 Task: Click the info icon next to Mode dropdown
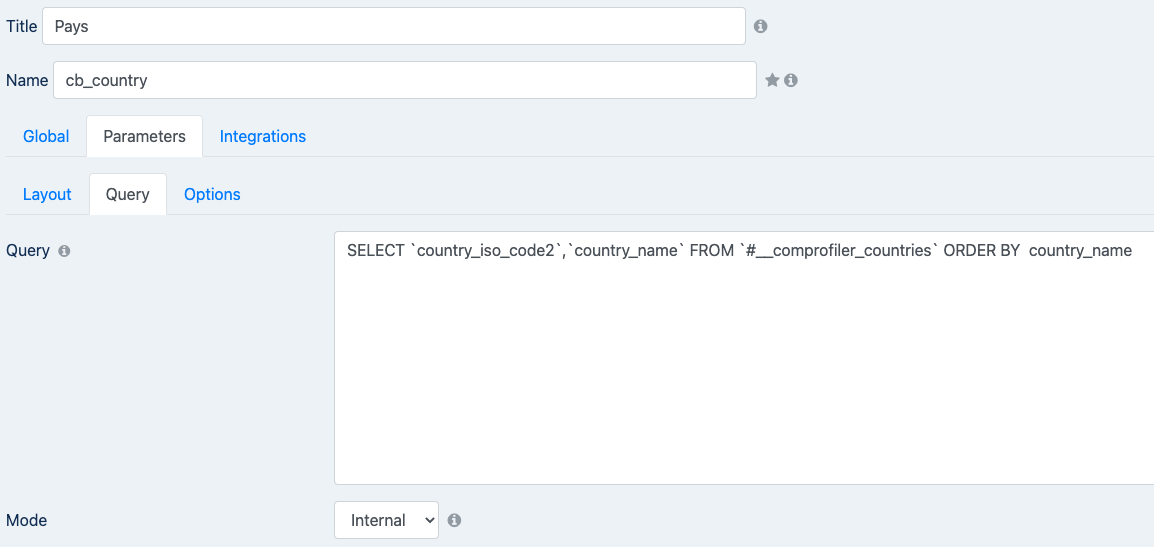455,520
